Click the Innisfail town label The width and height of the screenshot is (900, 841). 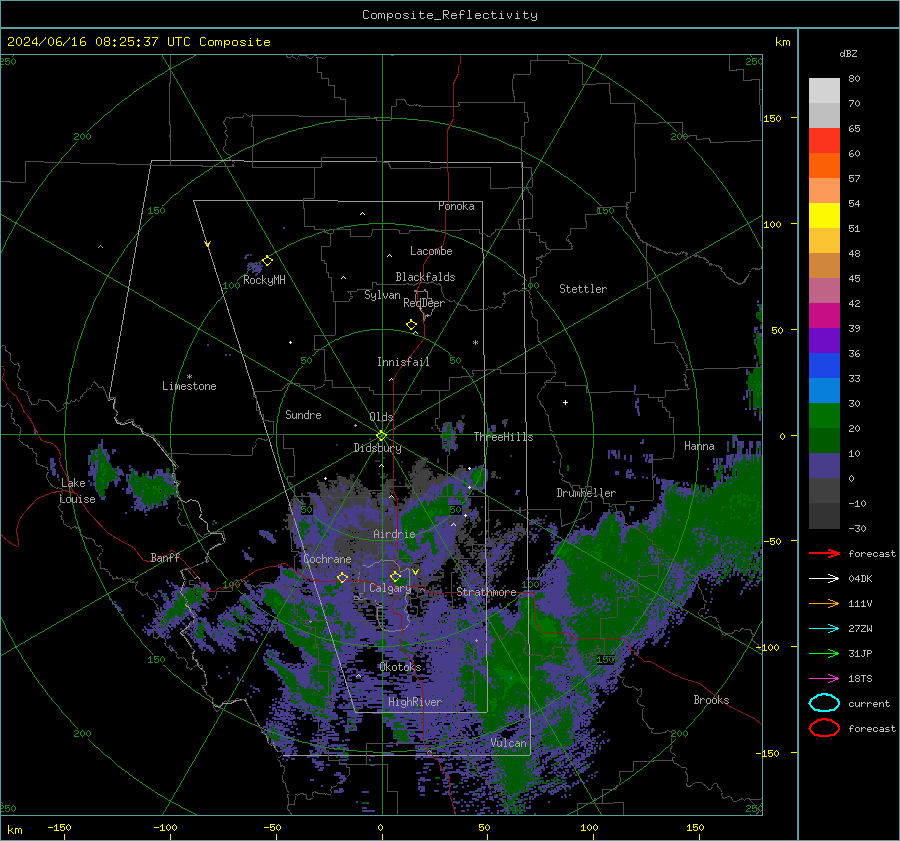403,362
